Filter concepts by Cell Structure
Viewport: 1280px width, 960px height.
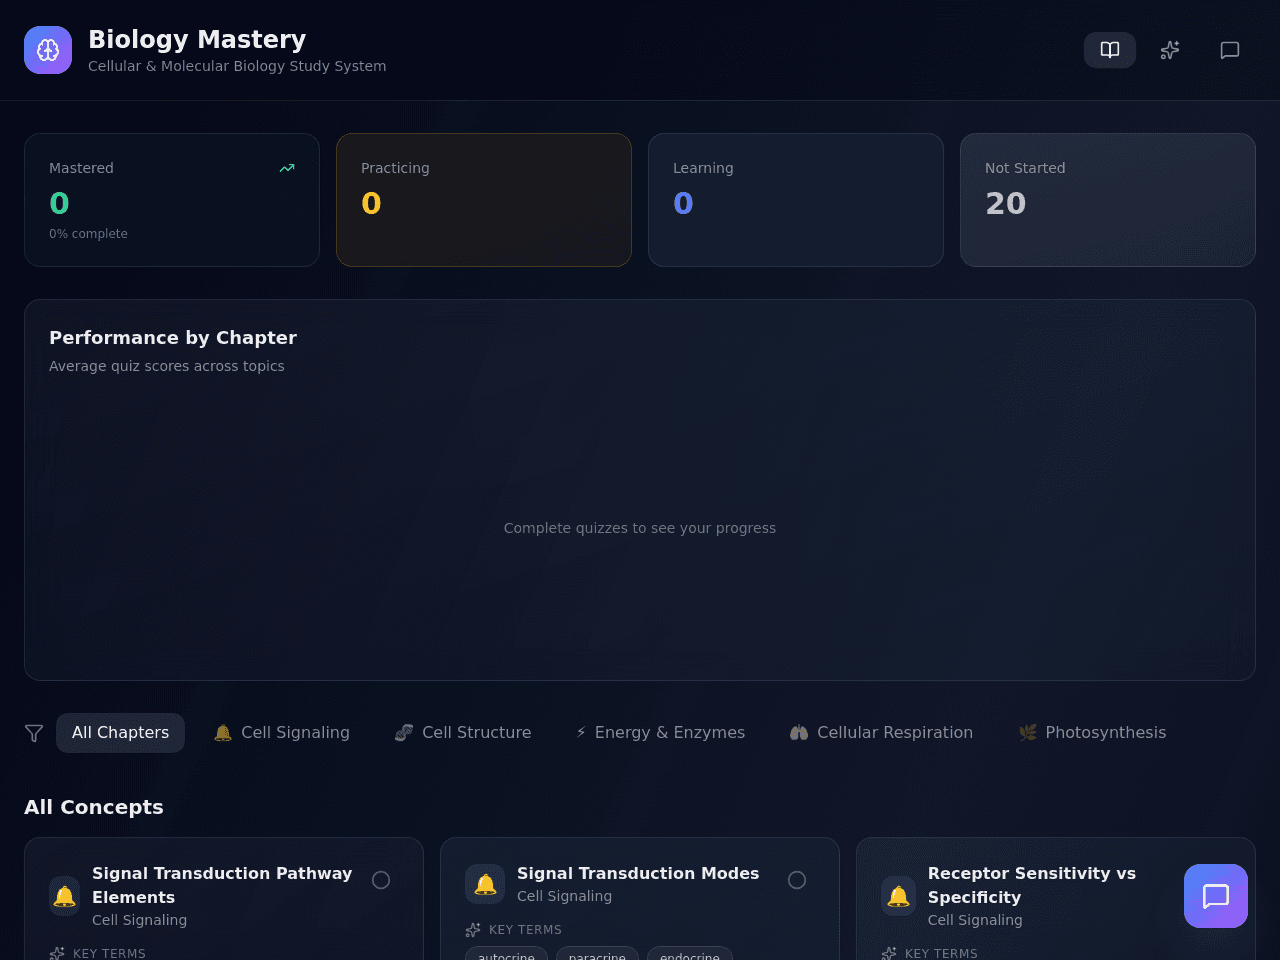463,733
